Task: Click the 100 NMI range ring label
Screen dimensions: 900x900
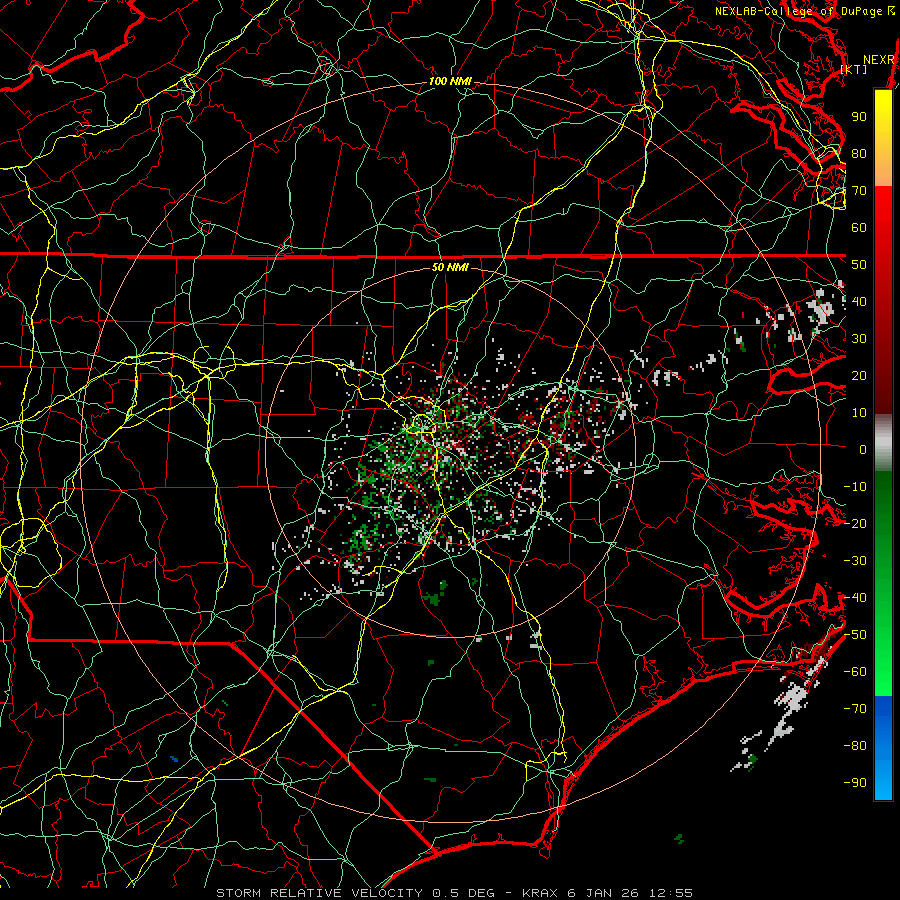Action: [450, 82]
